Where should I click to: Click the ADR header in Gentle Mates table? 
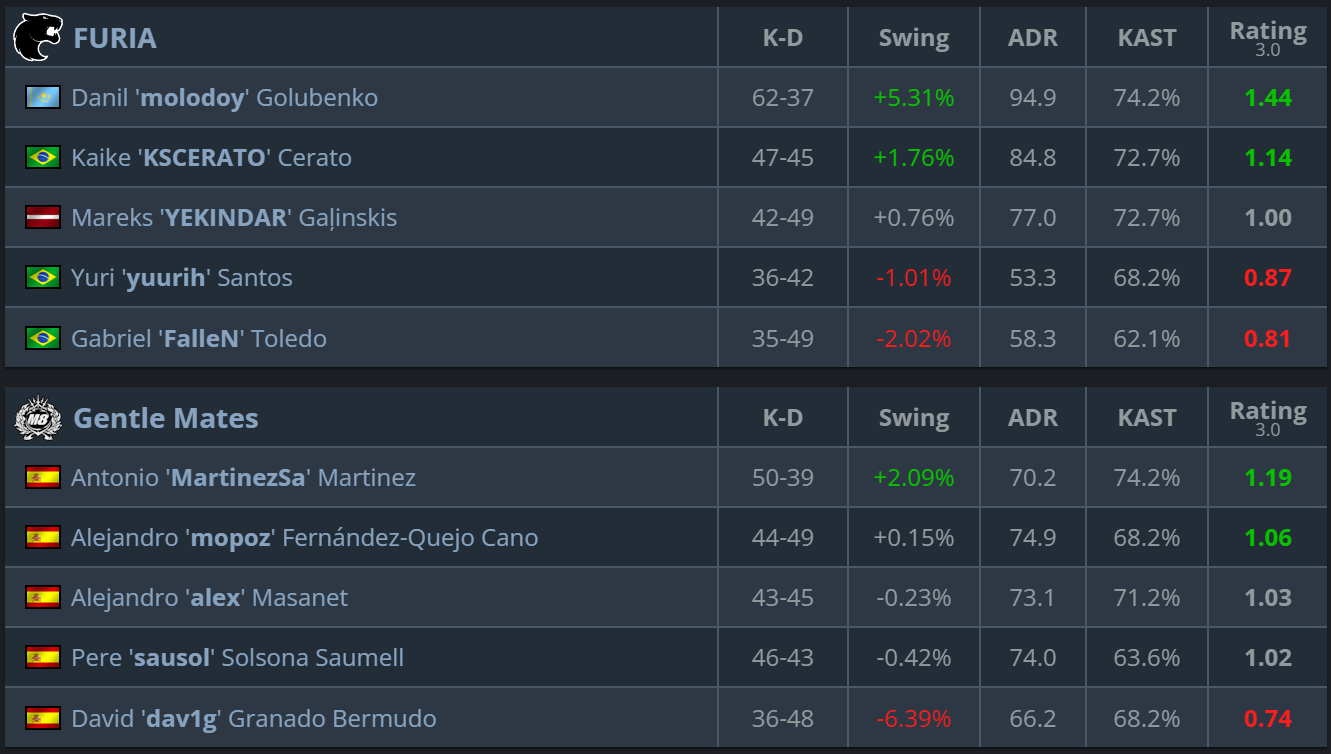[x=1033, y=418]
